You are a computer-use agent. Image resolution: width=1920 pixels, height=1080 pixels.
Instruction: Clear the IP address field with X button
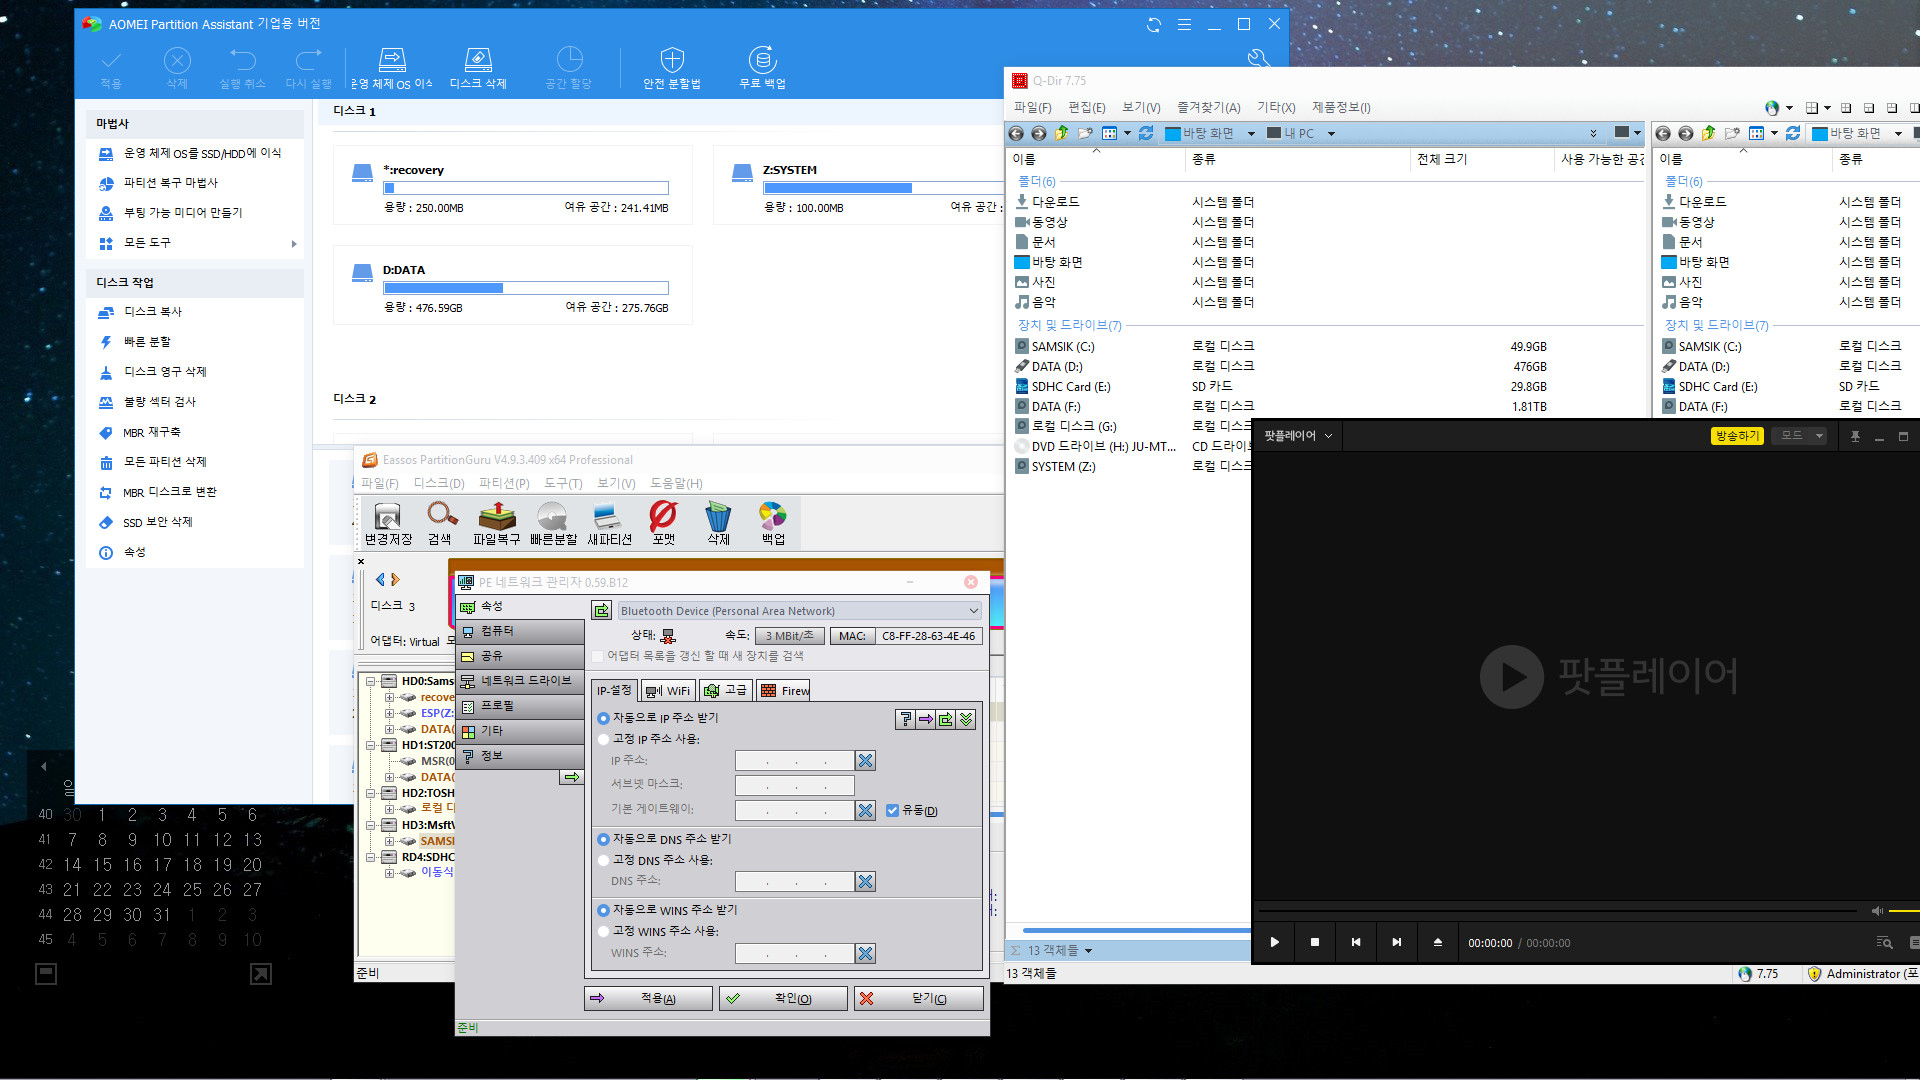[x=866, y=761]
